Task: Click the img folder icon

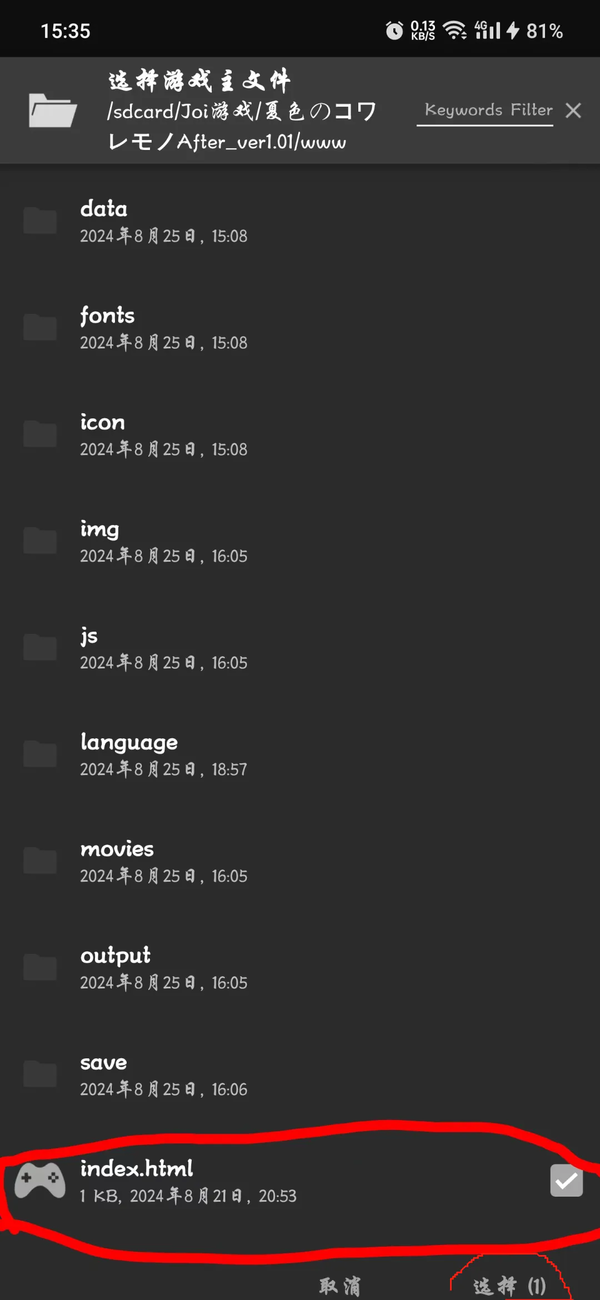Action: [x=40, y=541]
